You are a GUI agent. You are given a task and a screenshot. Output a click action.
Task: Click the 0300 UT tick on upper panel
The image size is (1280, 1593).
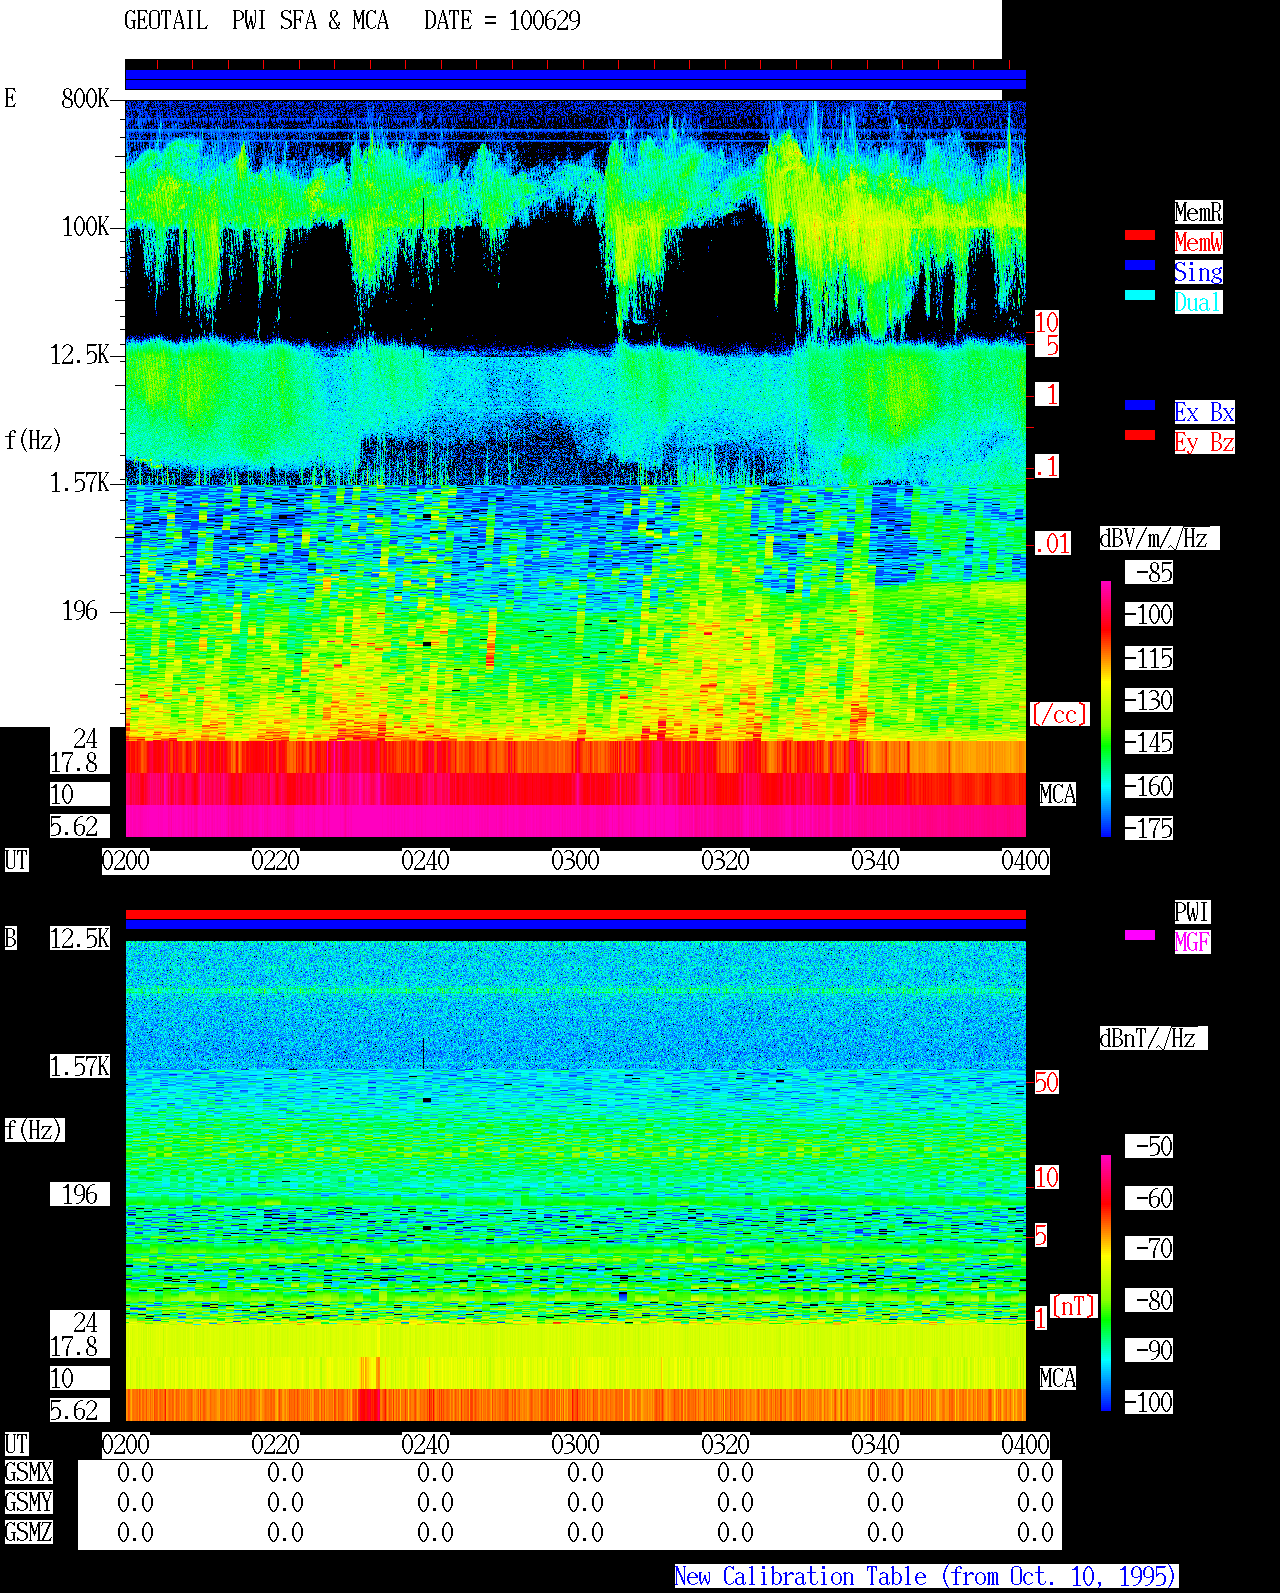(x=575, y=861)
